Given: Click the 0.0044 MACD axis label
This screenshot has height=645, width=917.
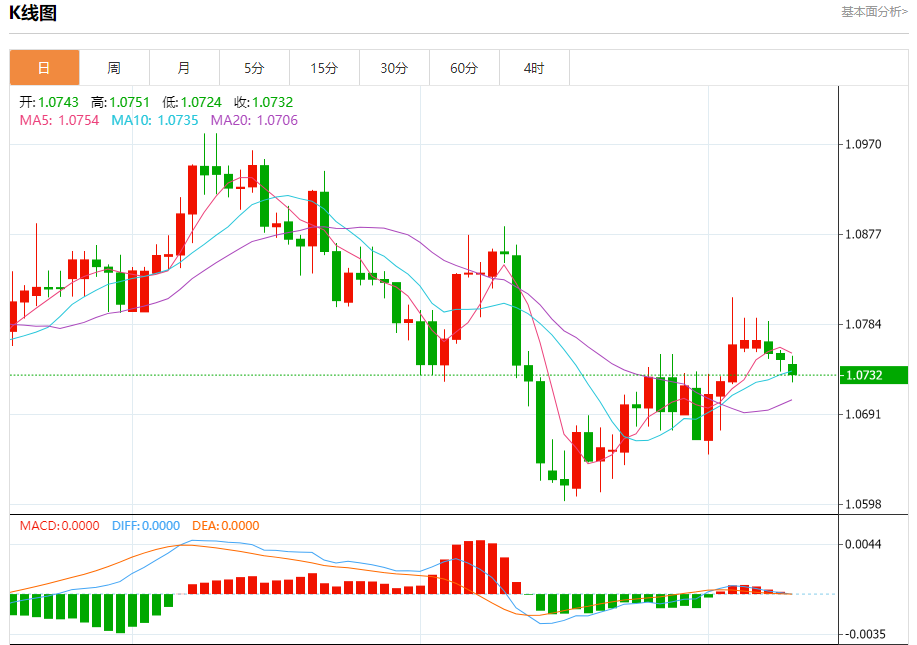Looking at the screenshot, I should (863, 544).
